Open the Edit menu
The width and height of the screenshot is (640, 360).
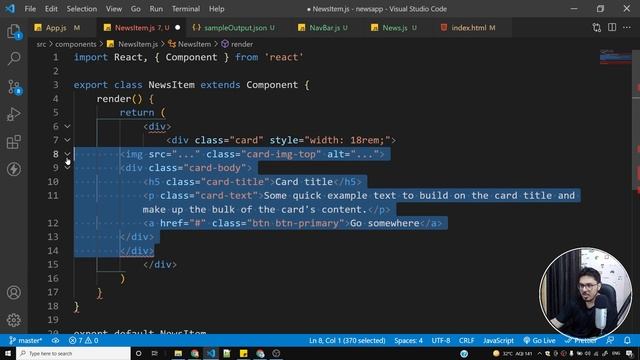click(x=51, y=9)
